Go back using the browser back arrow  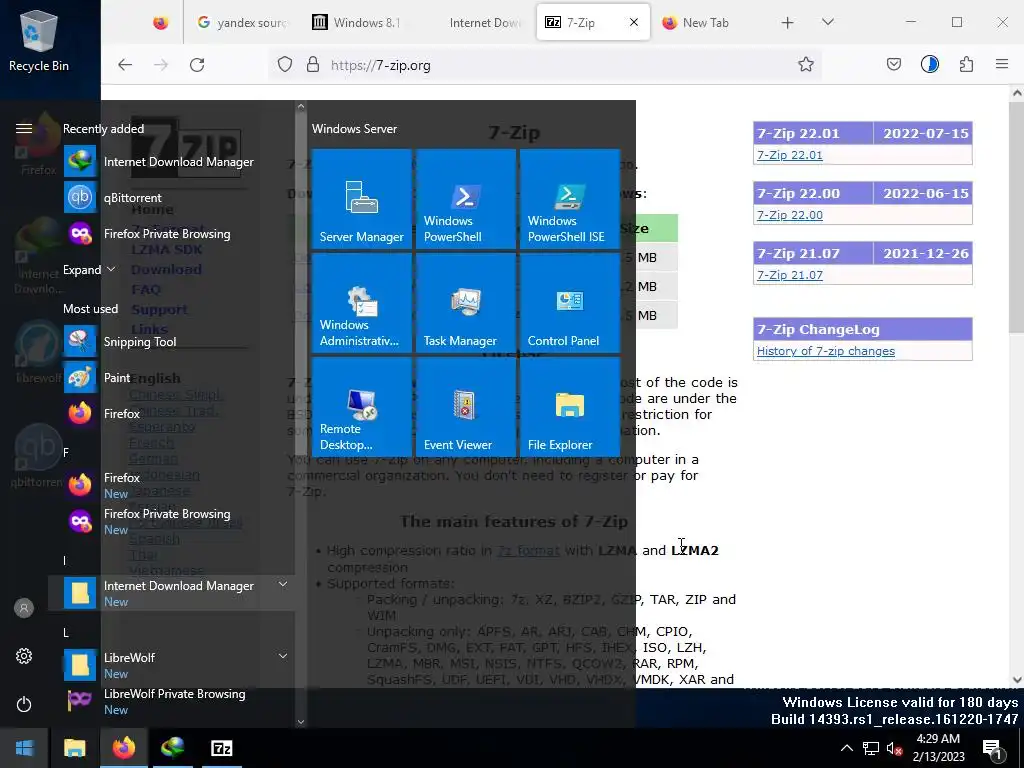point(125,65)
